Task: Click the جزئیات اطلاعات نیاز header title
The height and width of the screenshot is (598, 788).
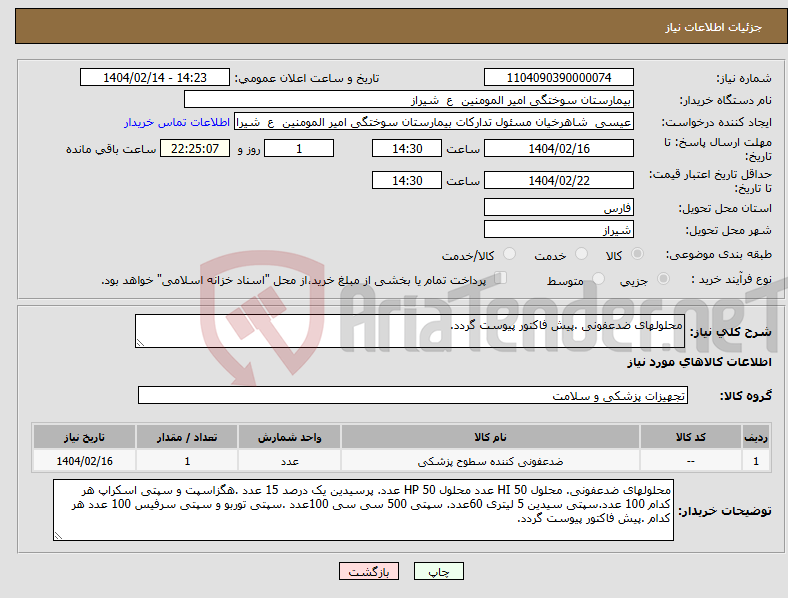Action: (x=714, y=27)
